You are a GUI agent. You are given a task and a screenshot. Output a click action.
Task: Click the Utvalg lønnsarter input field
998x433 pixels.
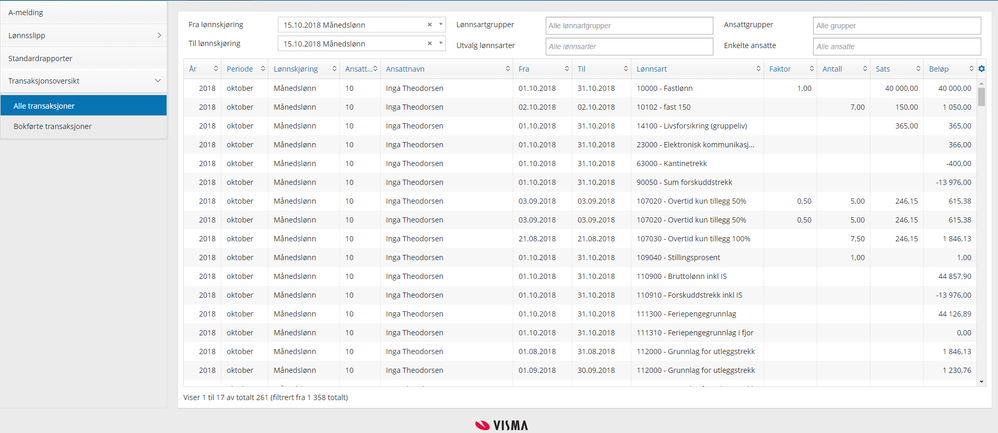tap(629, 46)
